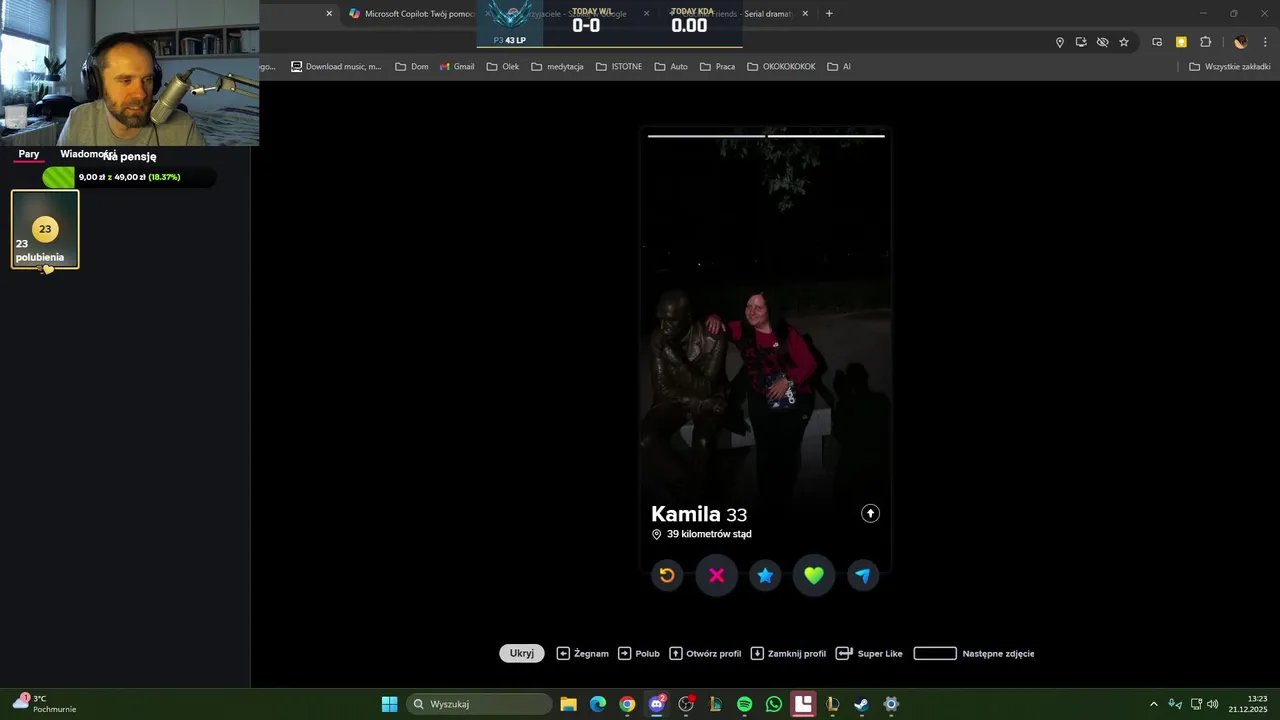This screenshot has height=720, width=1280.
Task: Open Steam from taskbar
Action: (861, 704)
